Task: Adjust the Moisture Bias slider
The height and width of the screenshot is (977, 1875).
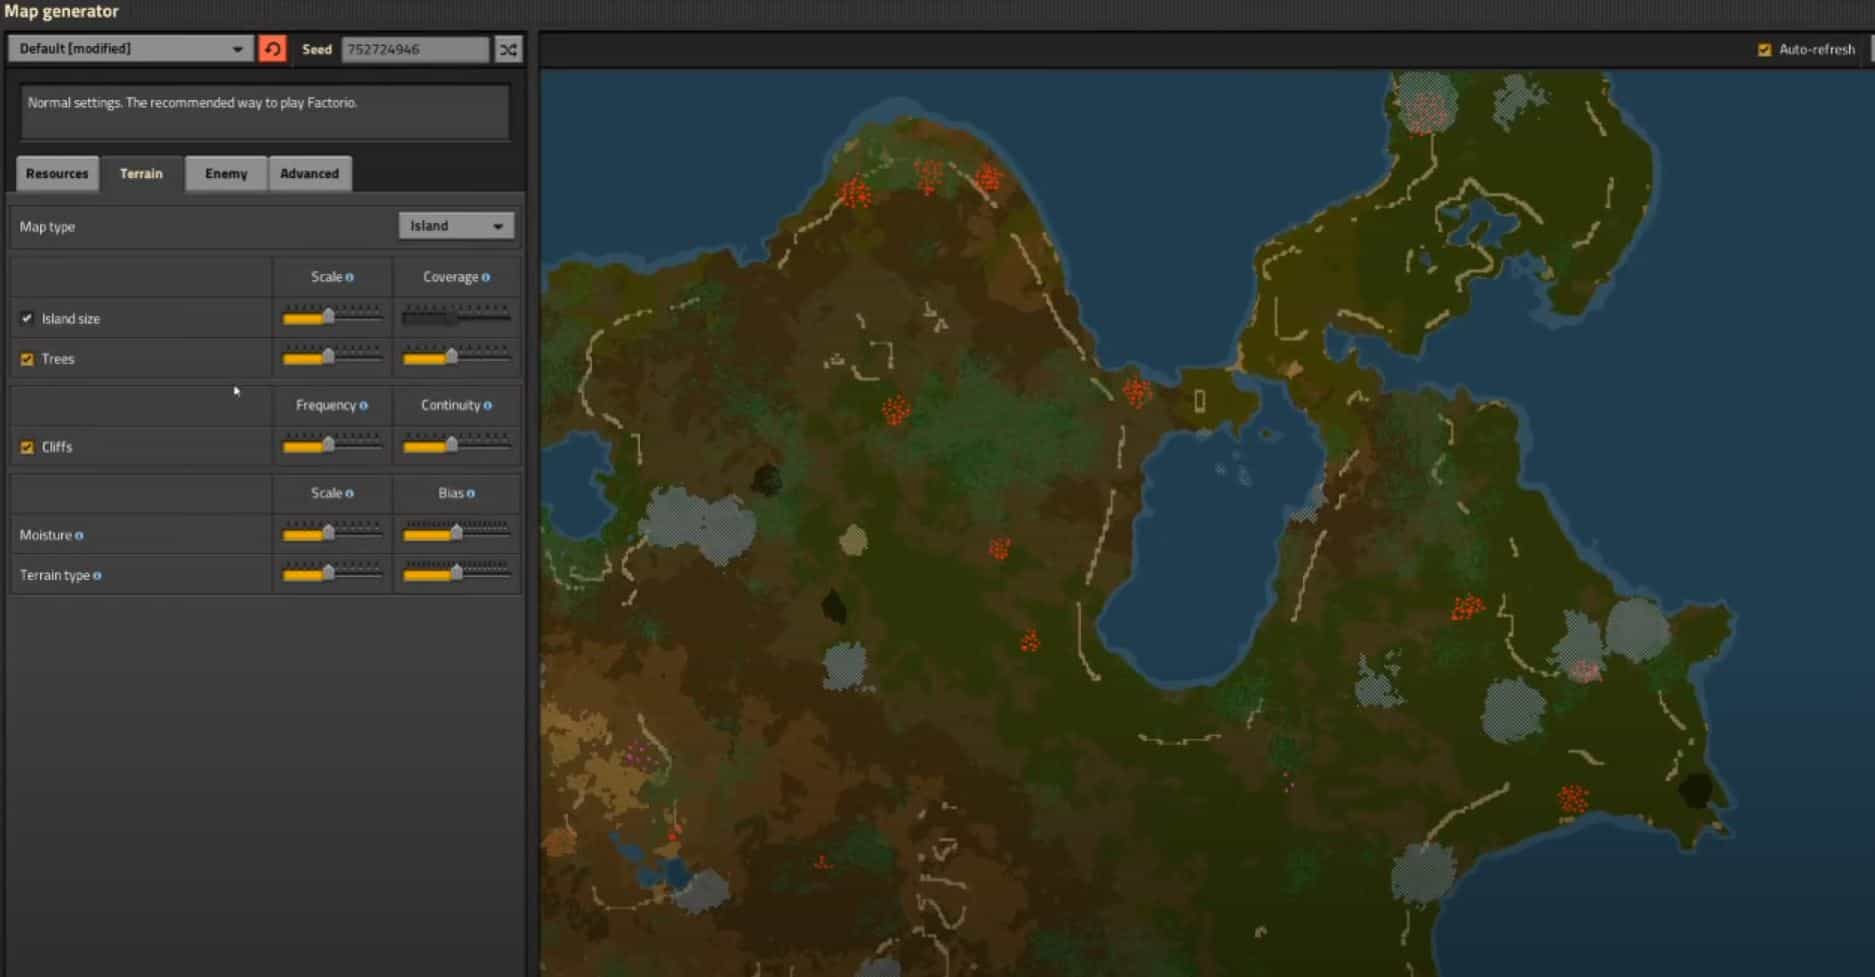Action: pyautogui.click(x=456, y=533)
